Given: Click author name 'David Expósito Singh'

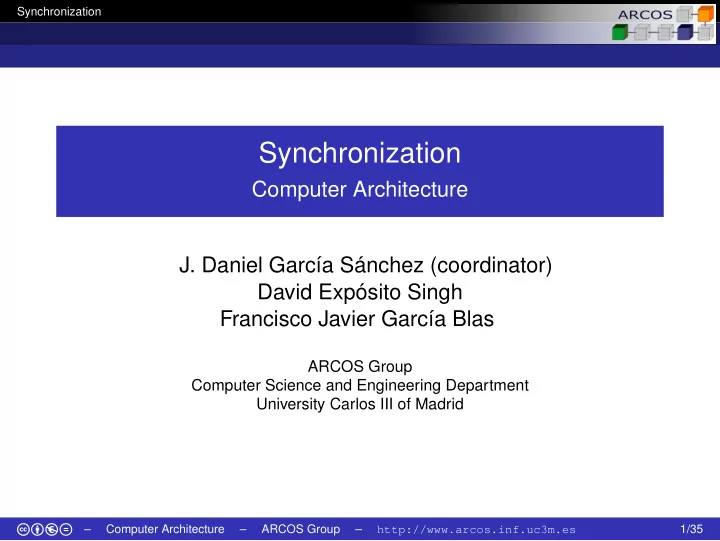Looking at the screenshot, I should [360, 292].
